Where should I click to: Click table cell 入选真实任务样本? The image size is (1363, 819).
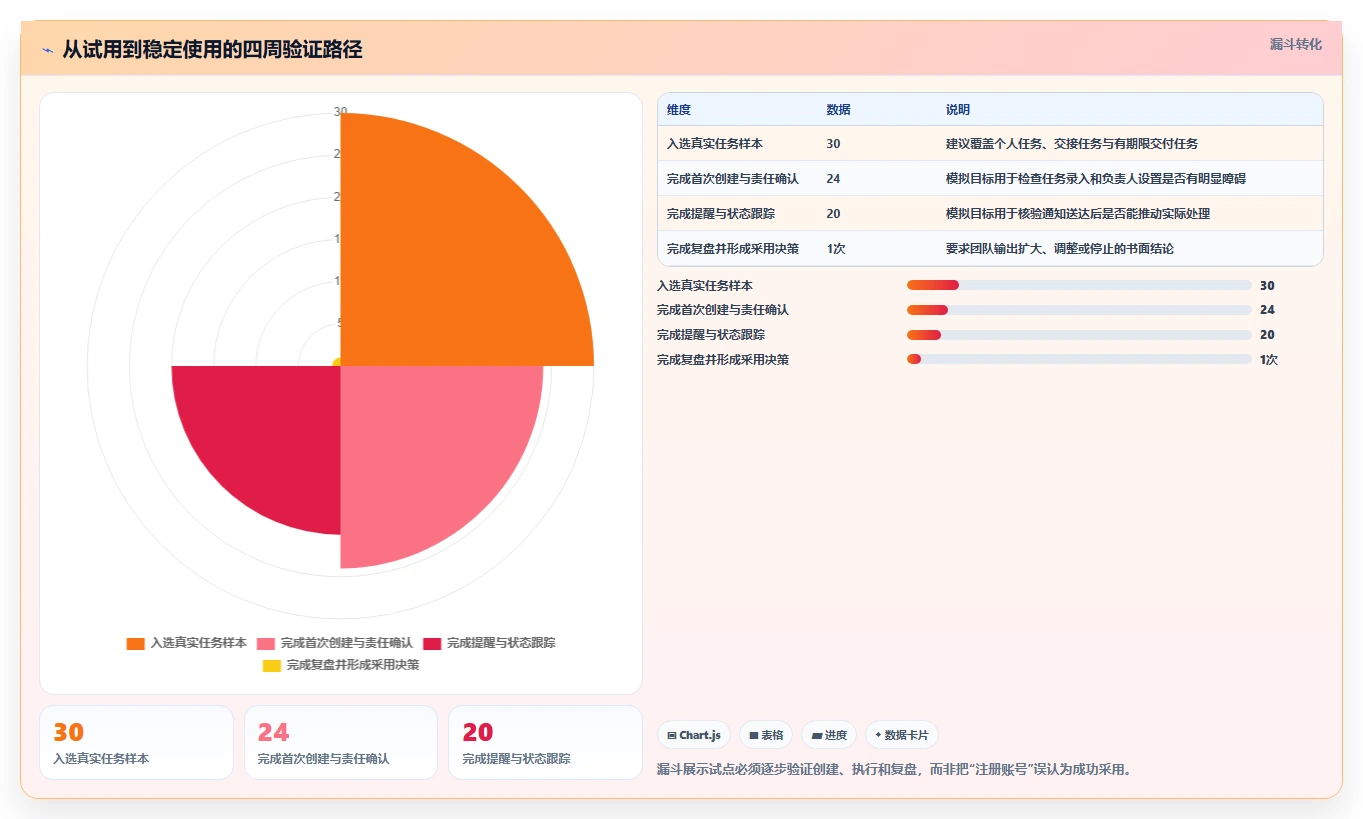pyautogui.click(x=715, y=144)
